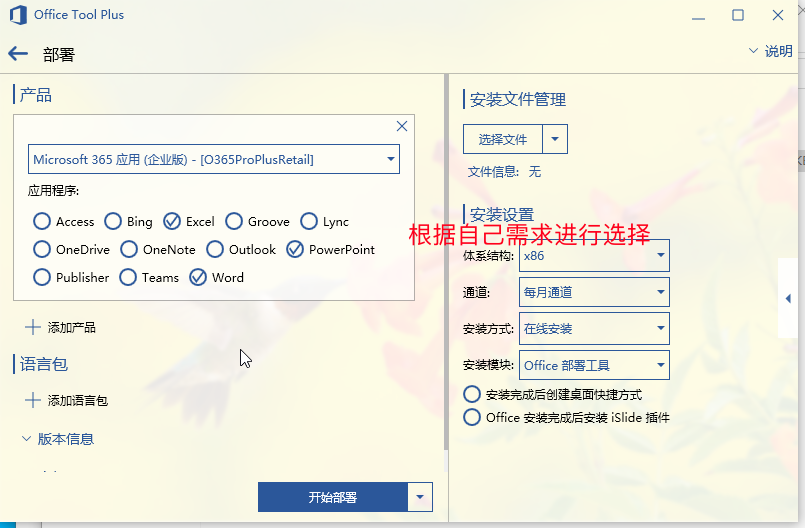Open the Microsoft 365 product dropdown
Image resolution: width=805 pixels, height=528 pixels.
[214, 159]
